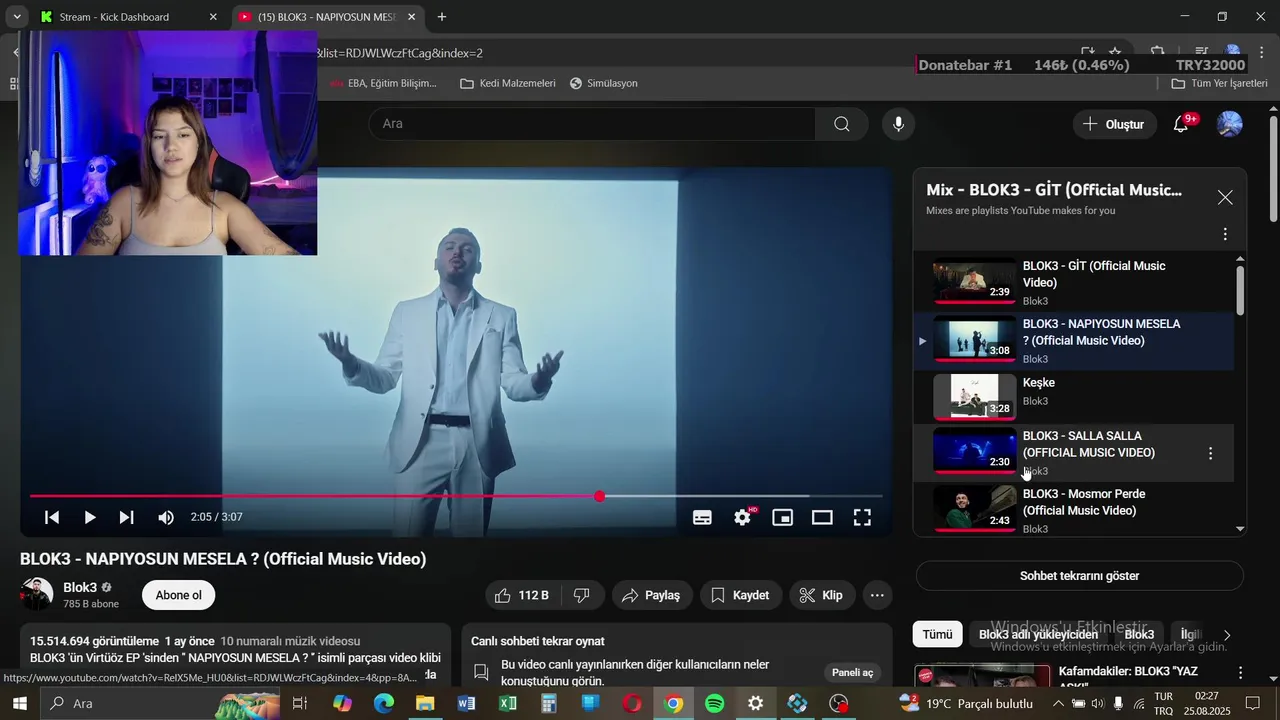Open Spotify from taskbar

click(x=714, y=704)
